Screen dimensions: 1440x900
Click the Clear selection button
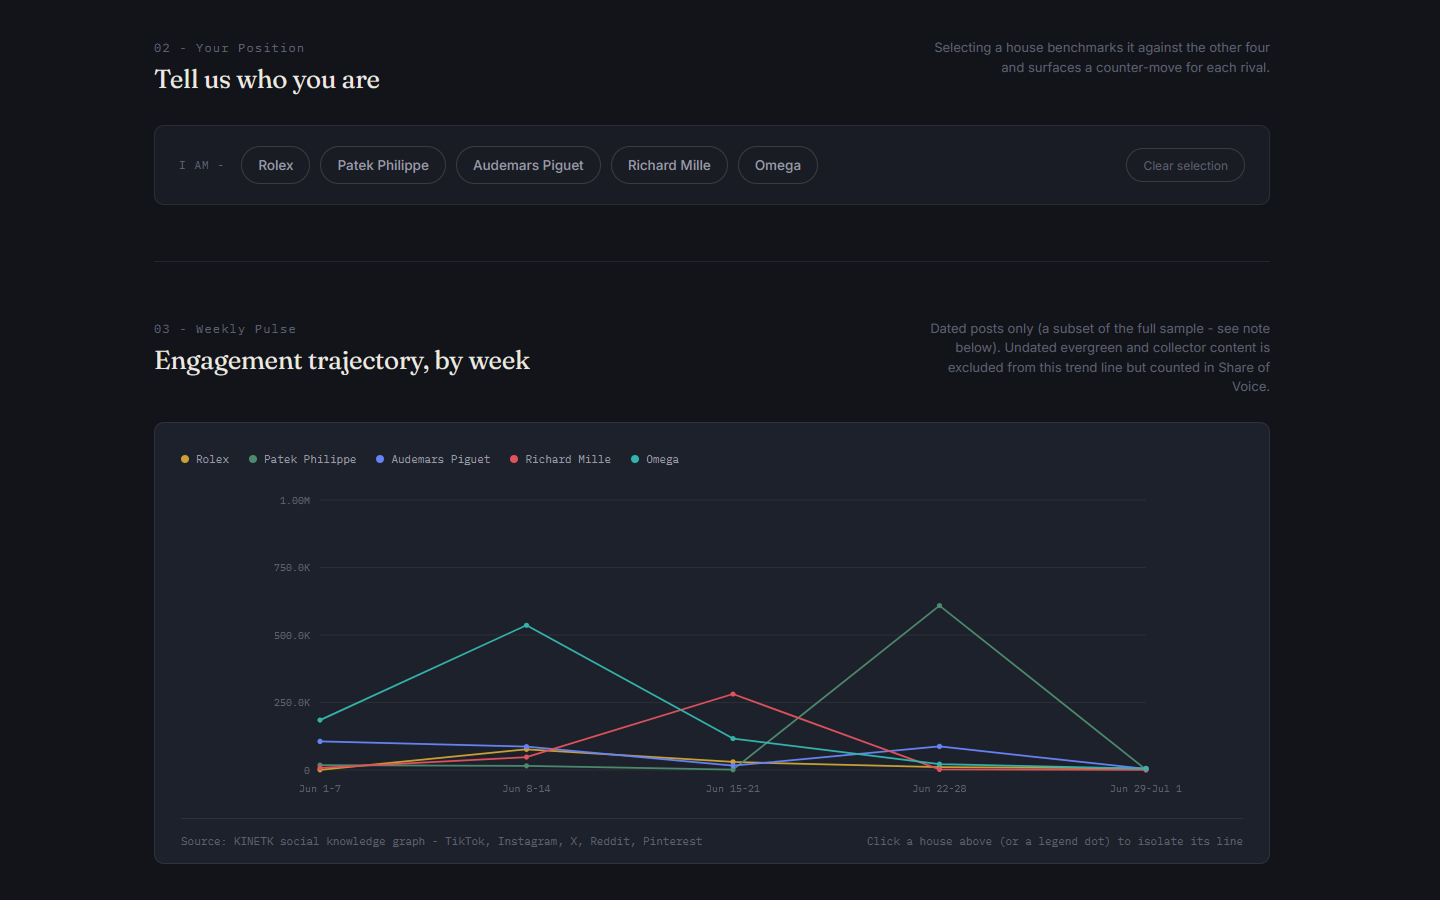pyautogui.click(x=1185, y=165)
